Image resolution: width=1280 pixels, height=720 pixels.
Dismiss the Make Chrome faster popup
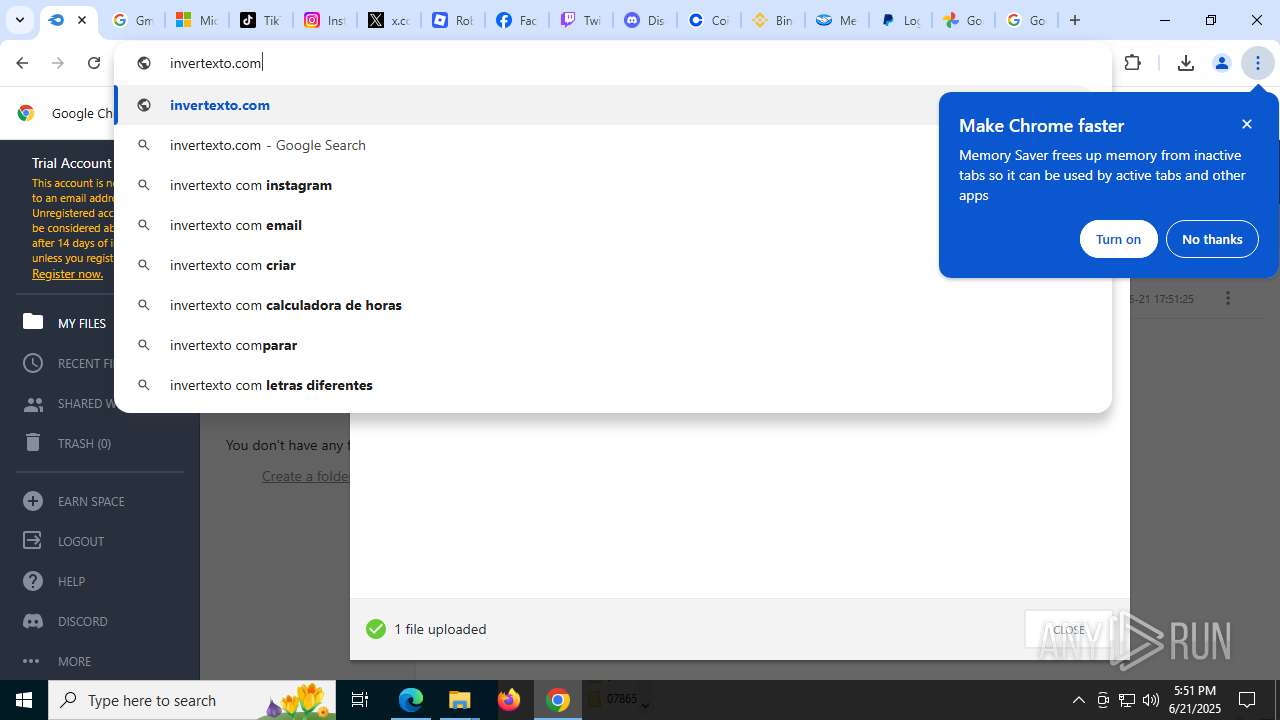(1247, 124)
